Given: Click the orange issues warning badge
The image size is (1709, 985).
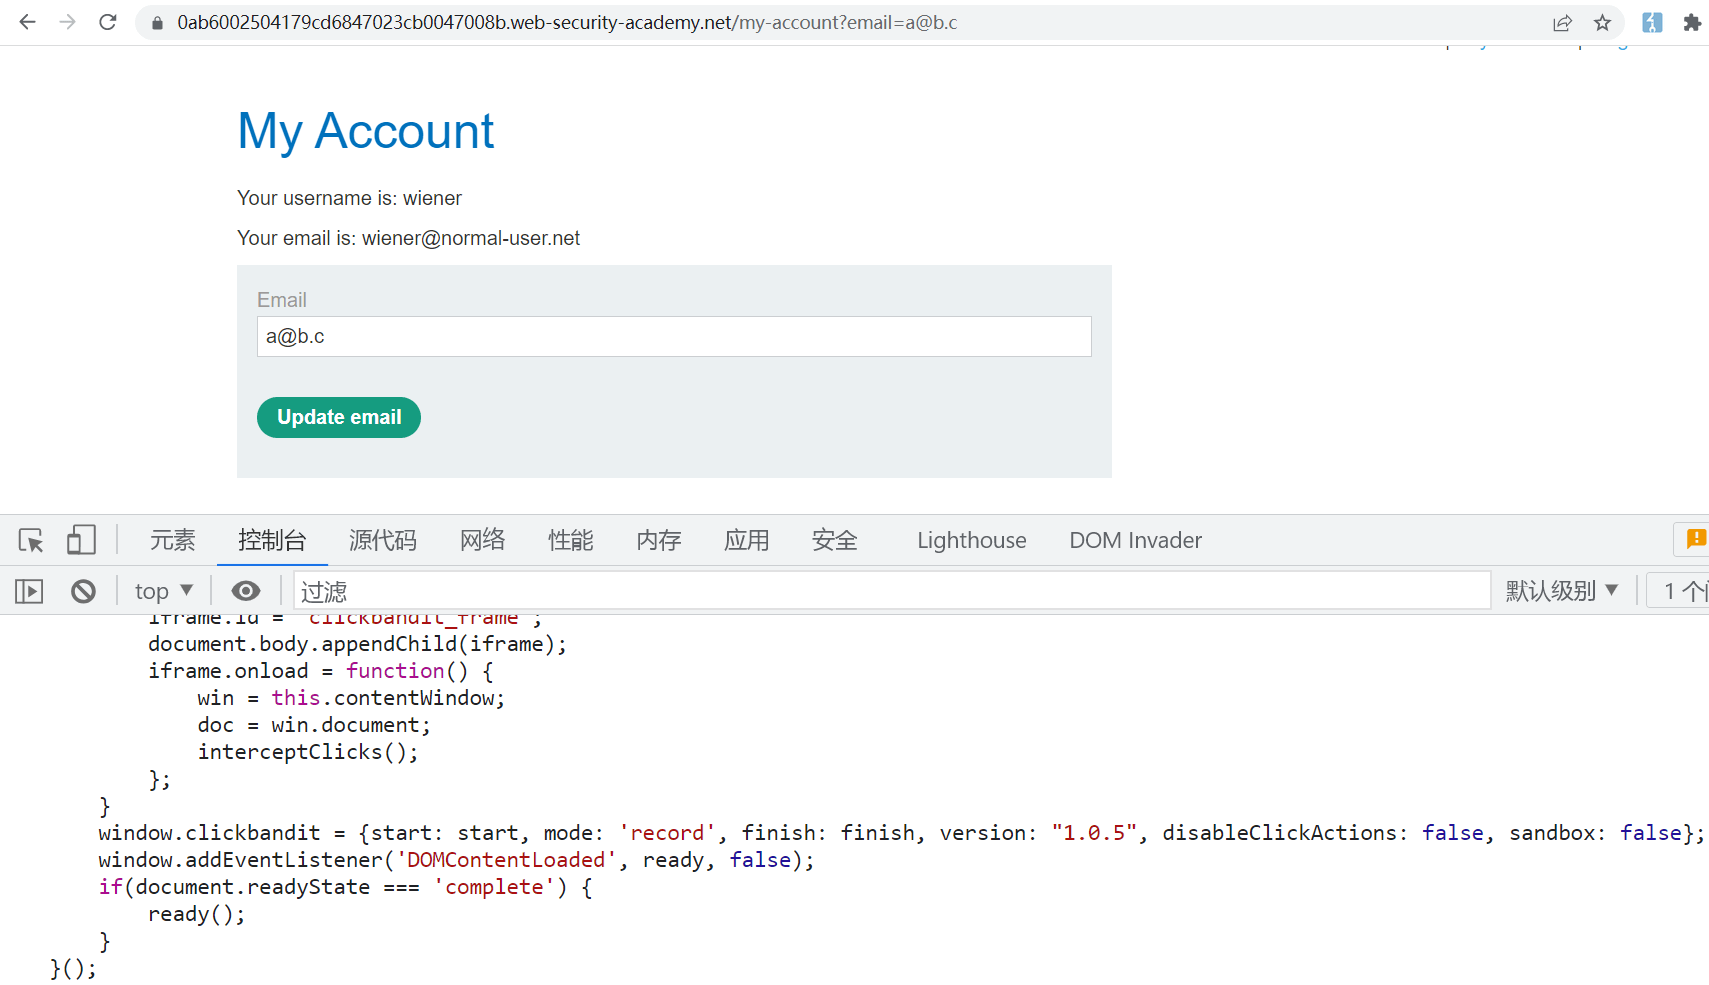Looking at the screenshot, I should pyautogui.click(x=1694, y=539).
